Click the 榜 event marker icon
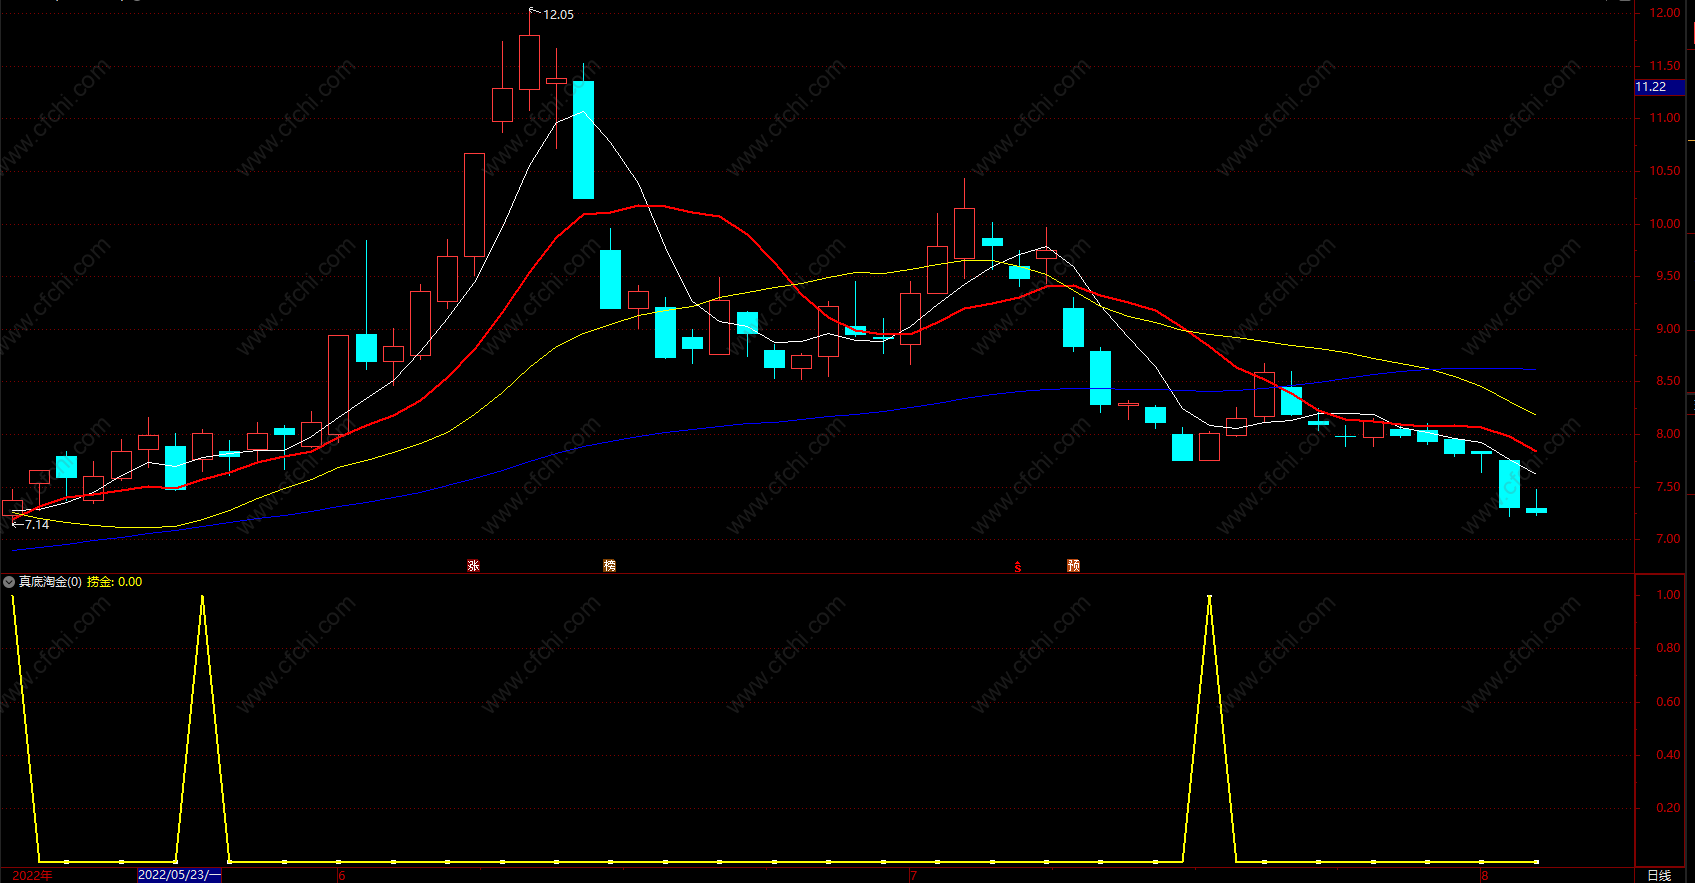Viewport: 1695px width, 883px height. 610,566
